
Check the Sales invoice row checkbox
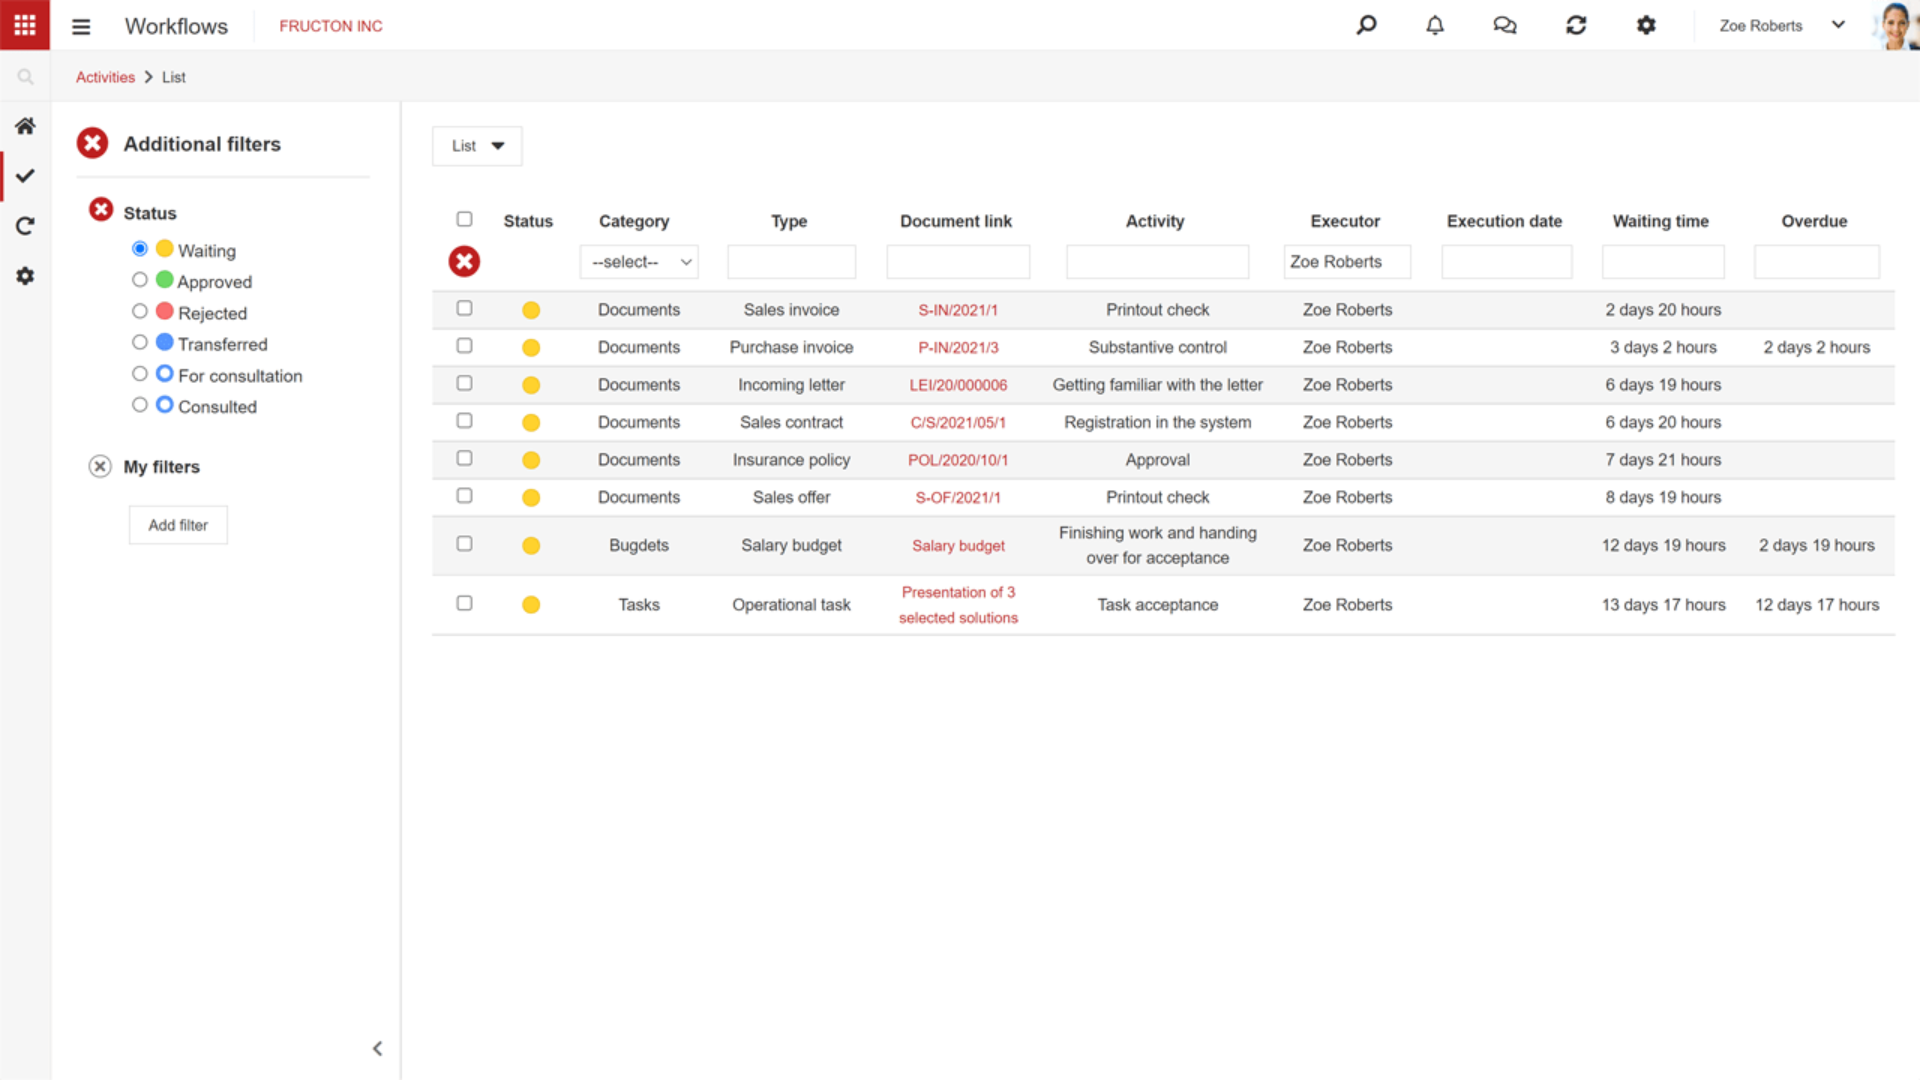click(x=464, y=309)
